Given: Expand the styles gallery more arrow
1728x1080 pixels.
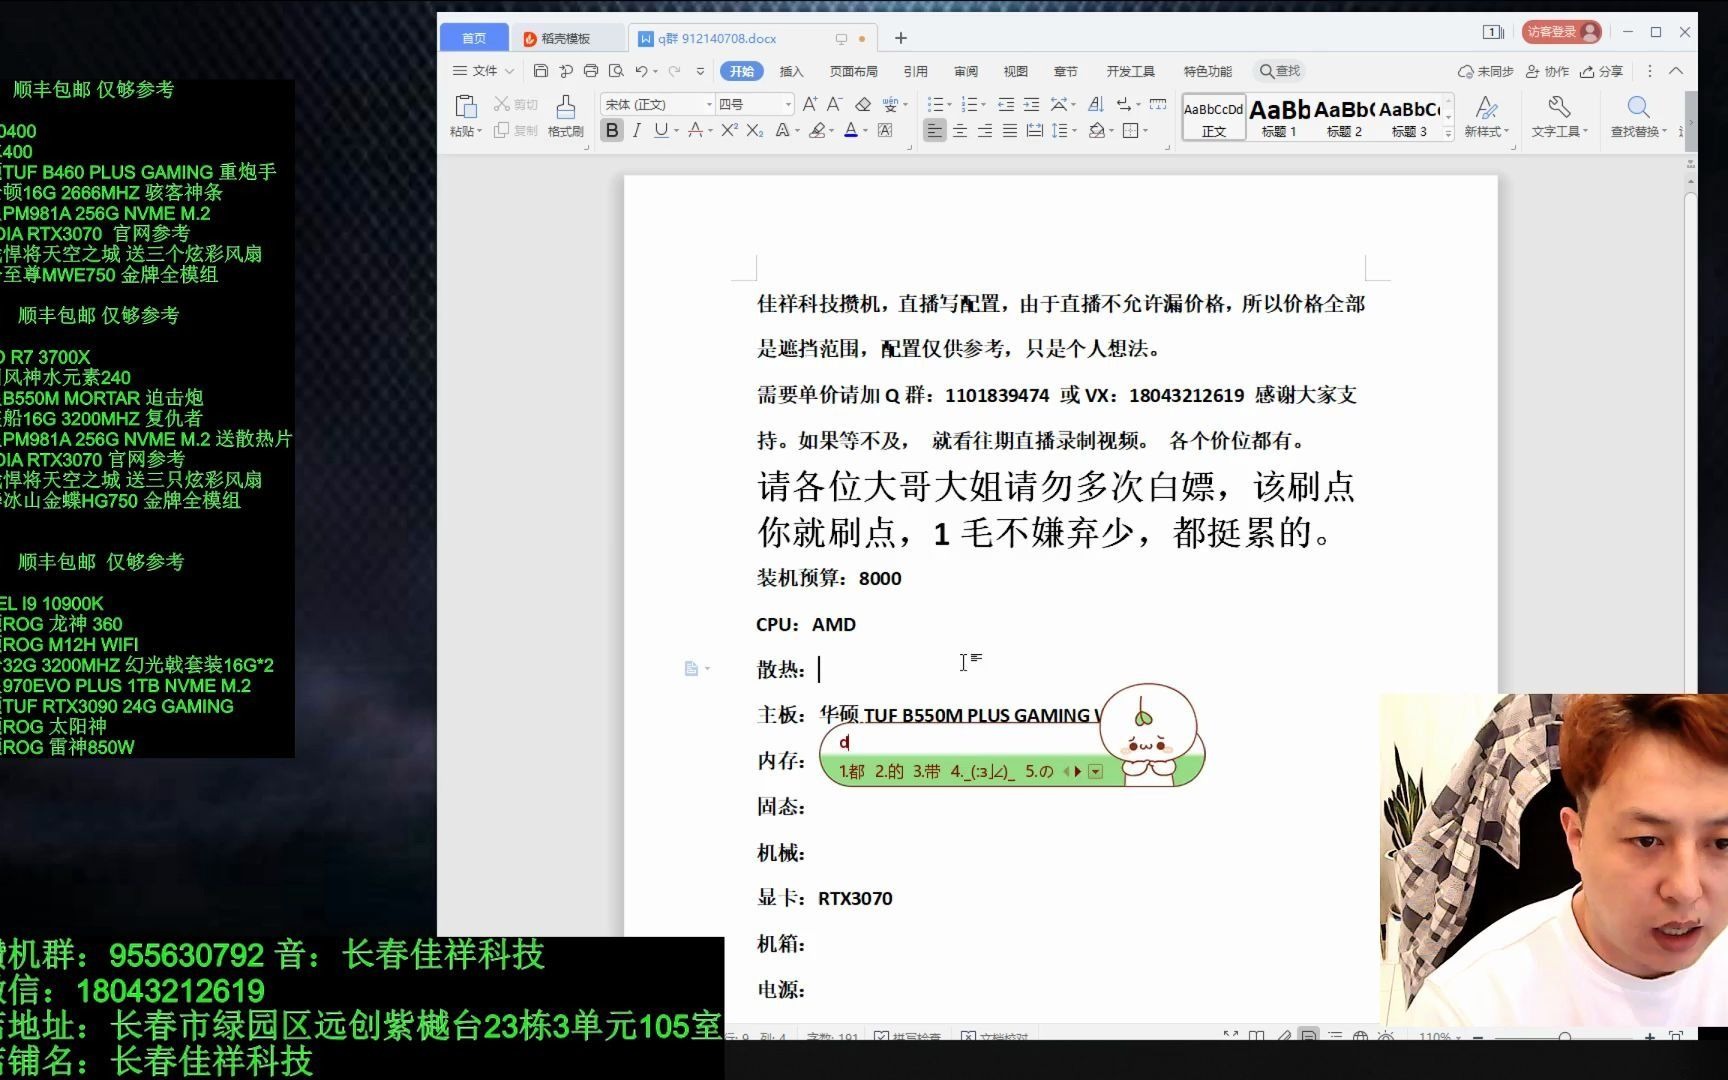Looking at the screenshot, I should 1448,133.
